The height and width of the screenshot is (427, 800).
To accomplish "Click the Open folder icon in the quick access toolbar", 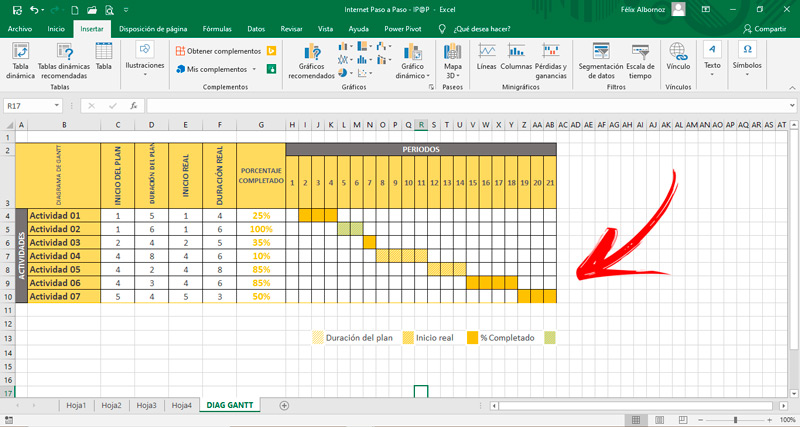I will 92,10.
